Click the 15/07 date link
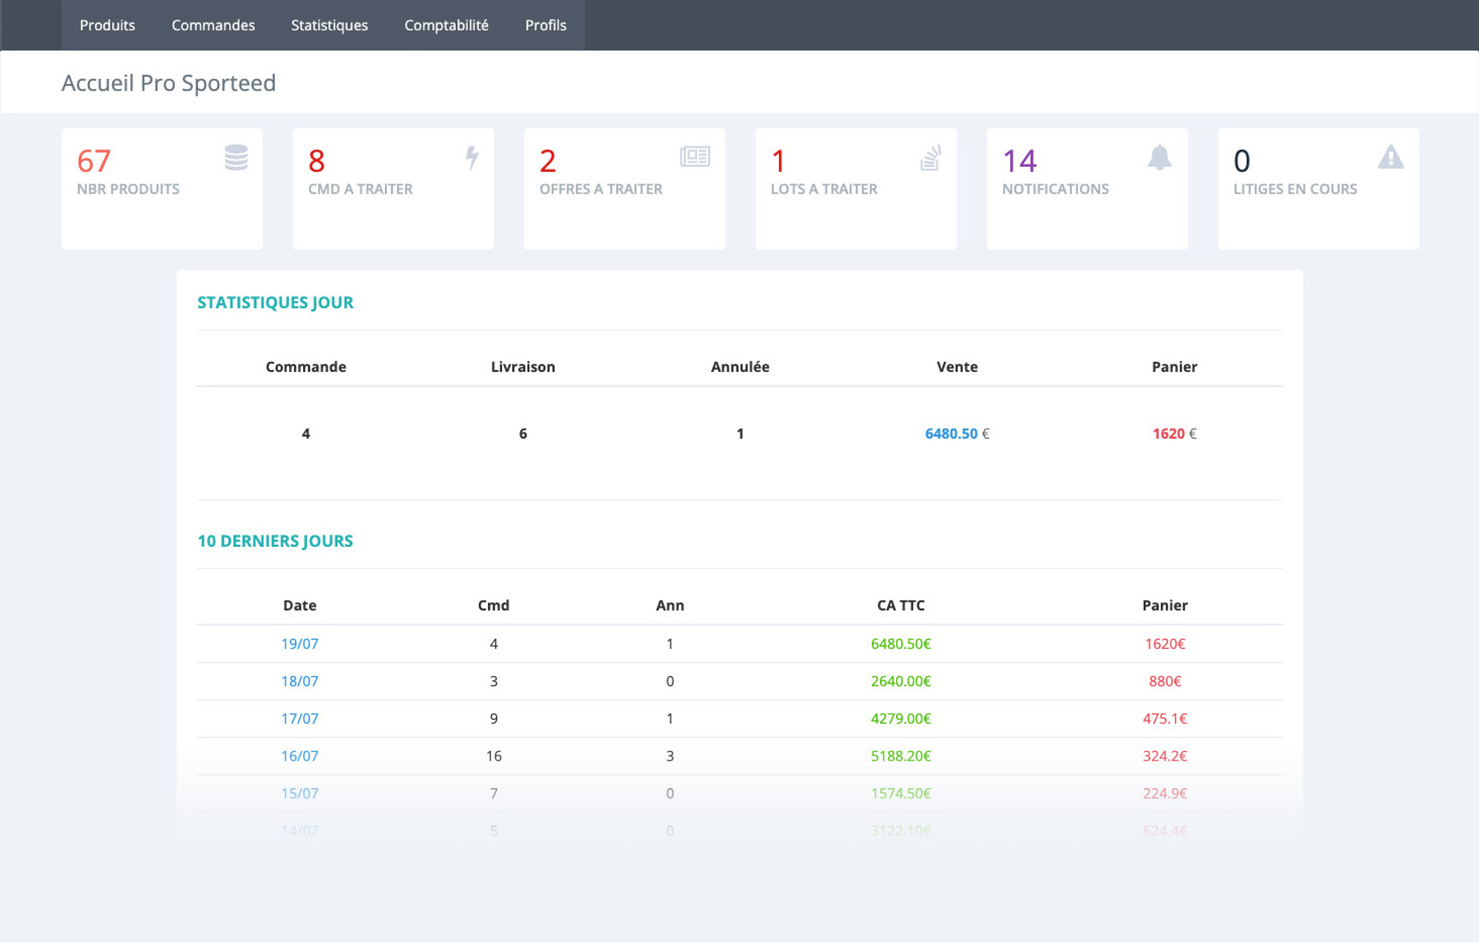 (299, 793)
